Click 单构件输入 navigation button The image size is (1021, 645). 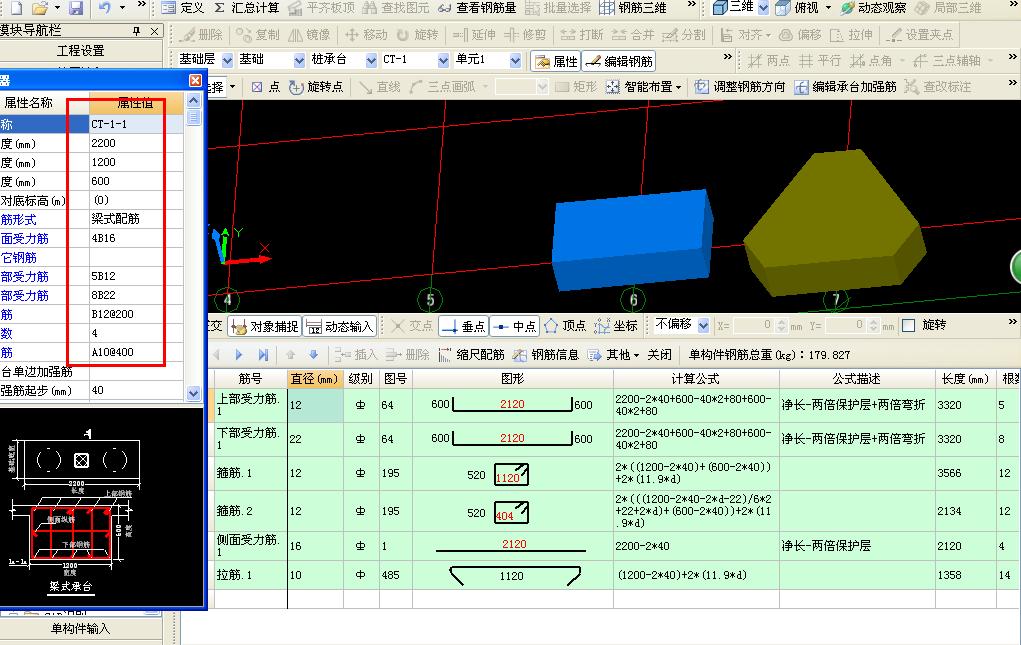click(x=81, y=629)
